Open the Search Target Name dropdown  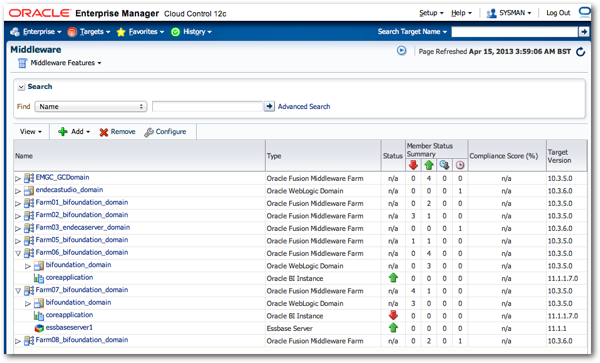(412, 32)
